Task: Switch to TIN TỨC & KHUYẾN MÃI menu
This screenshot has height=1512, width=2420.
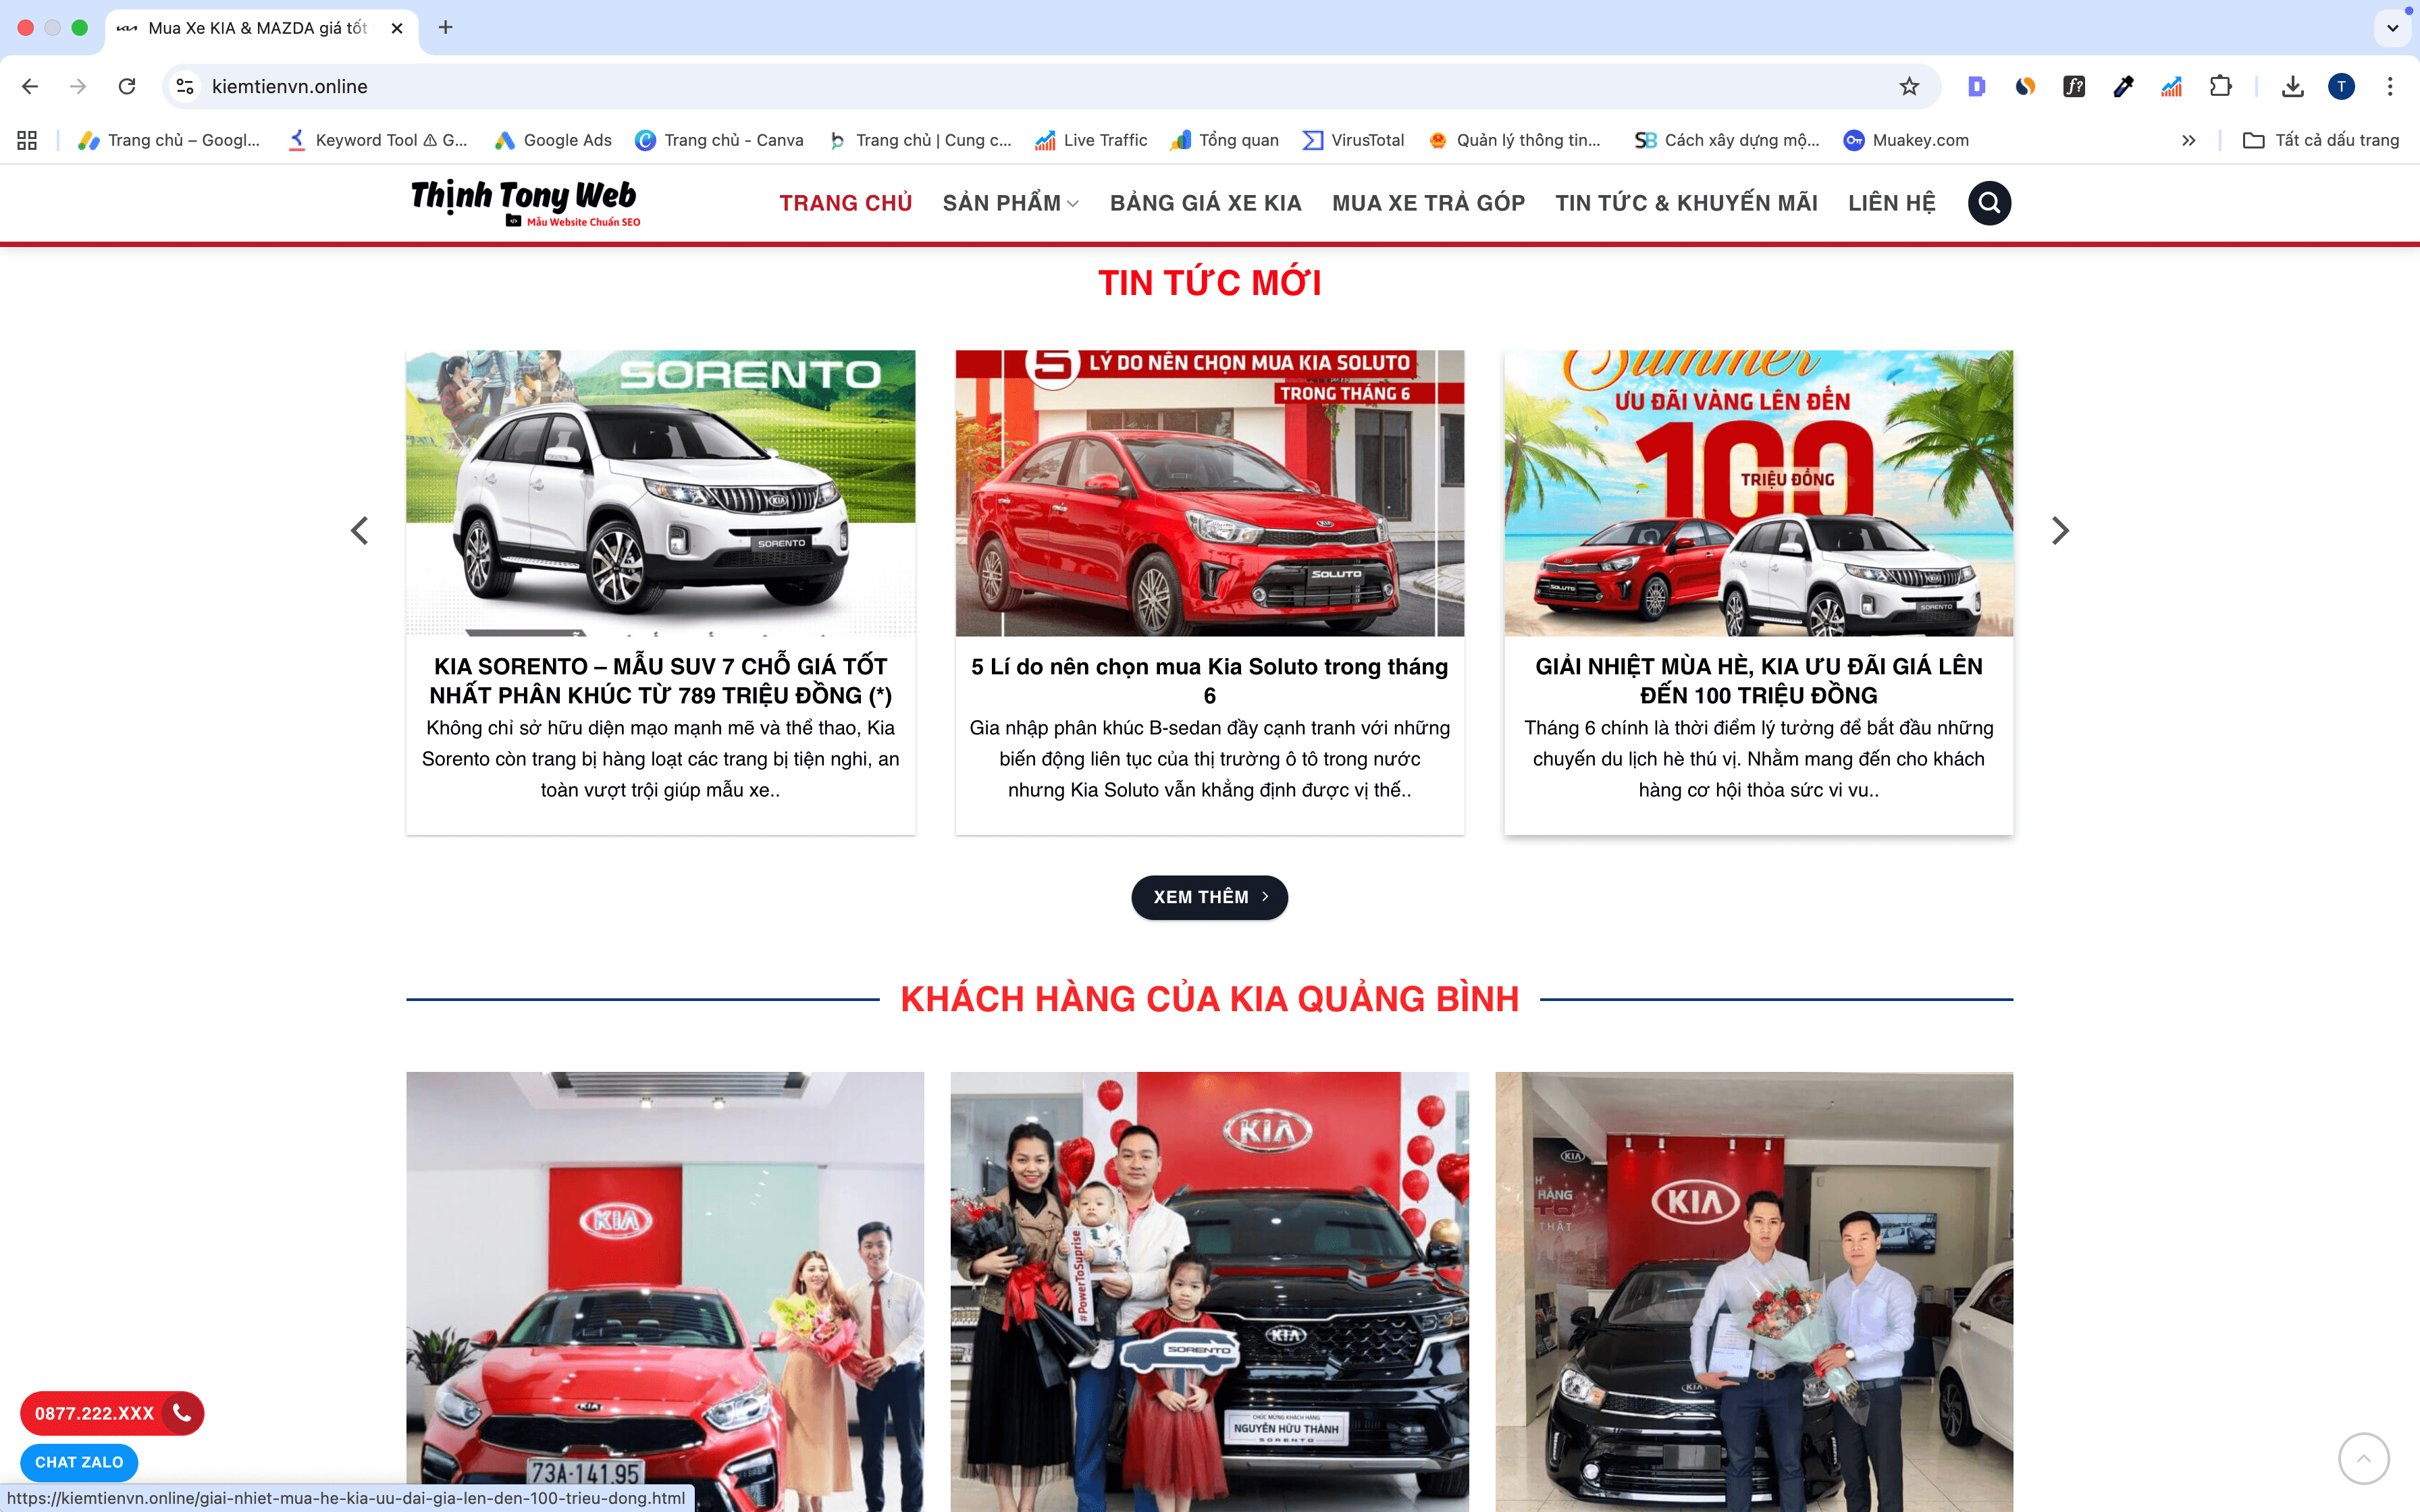Action: (x=1686, y=203)
